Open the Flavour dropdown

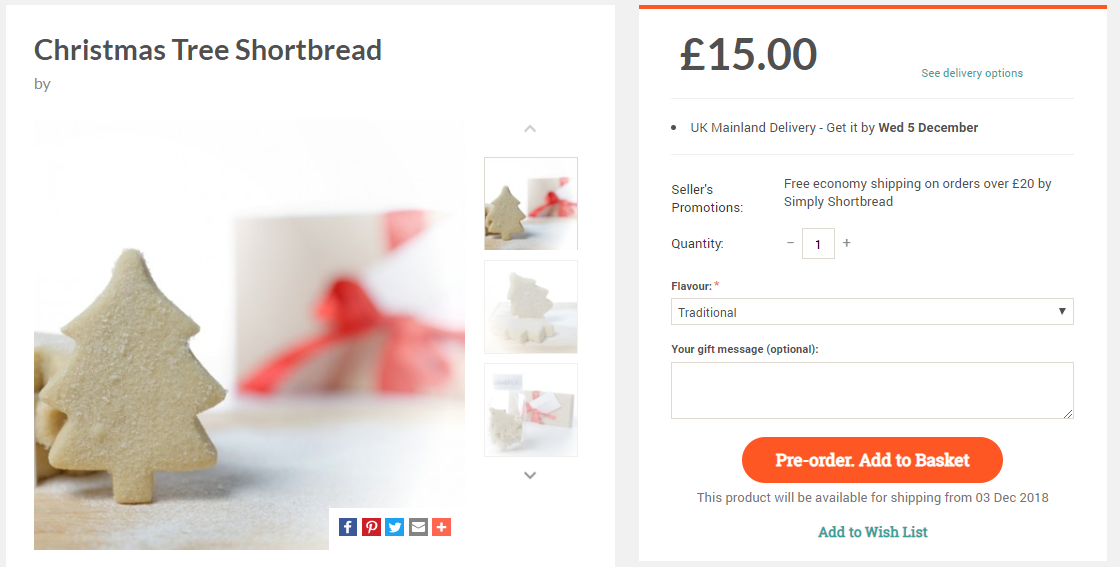click(872, 312)
